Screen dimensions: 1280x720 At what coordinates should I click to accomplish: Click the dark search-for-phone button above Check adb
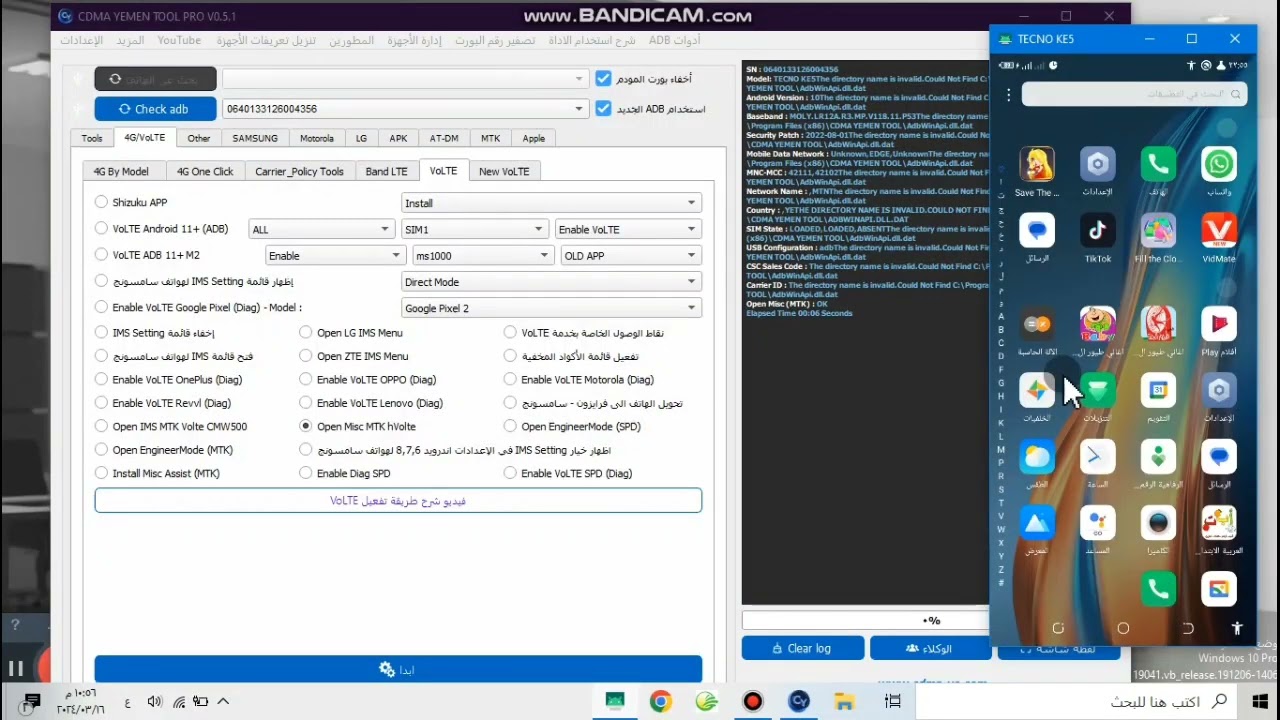point(155,79)
